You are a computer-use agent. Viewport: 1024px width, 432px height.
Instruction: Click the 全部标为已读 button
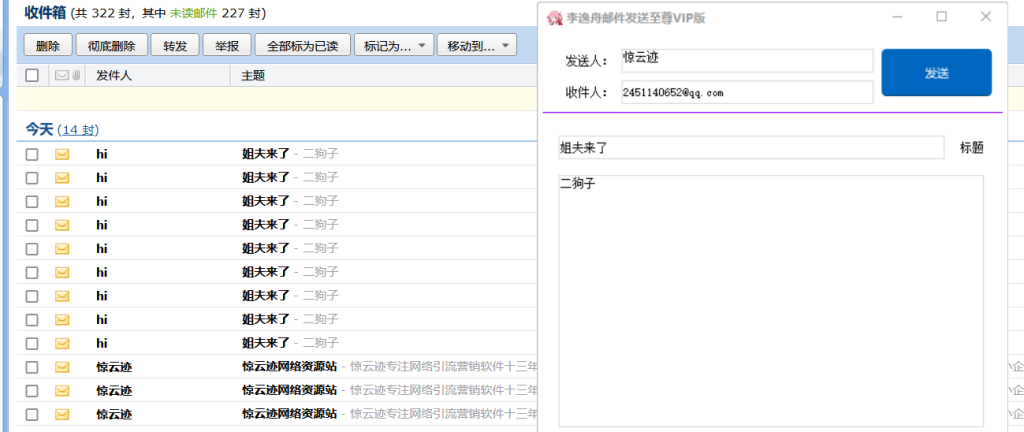[303, 46]
